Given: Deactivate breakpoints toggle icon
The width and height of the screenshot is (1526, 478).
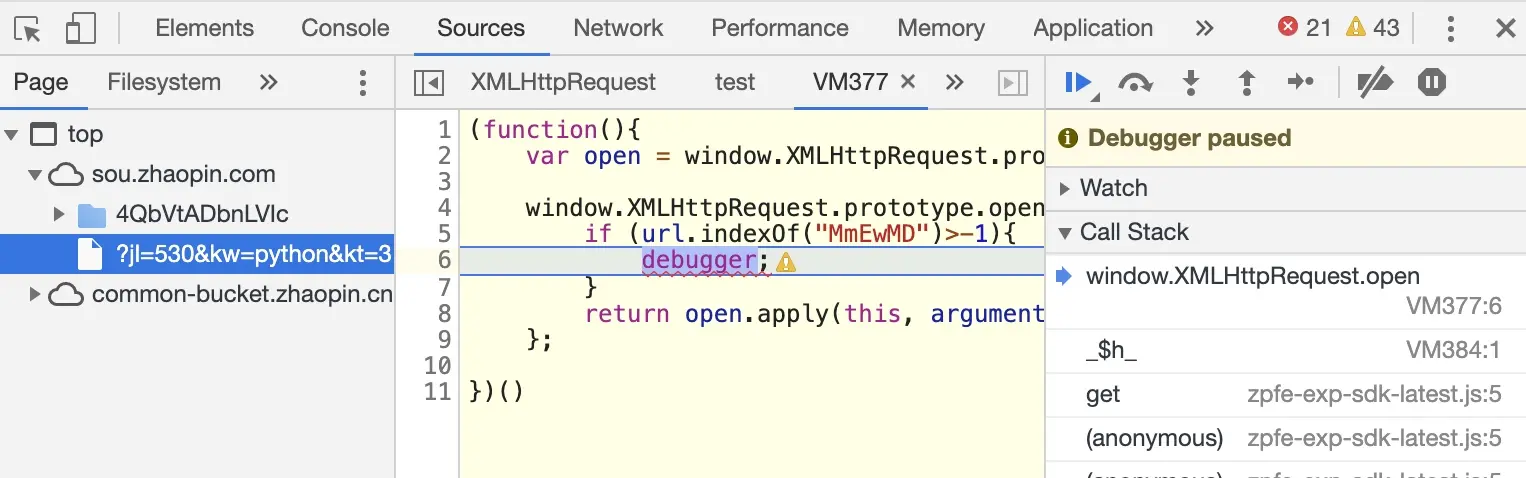Looking at the screenshot, I should point(1375,82).
